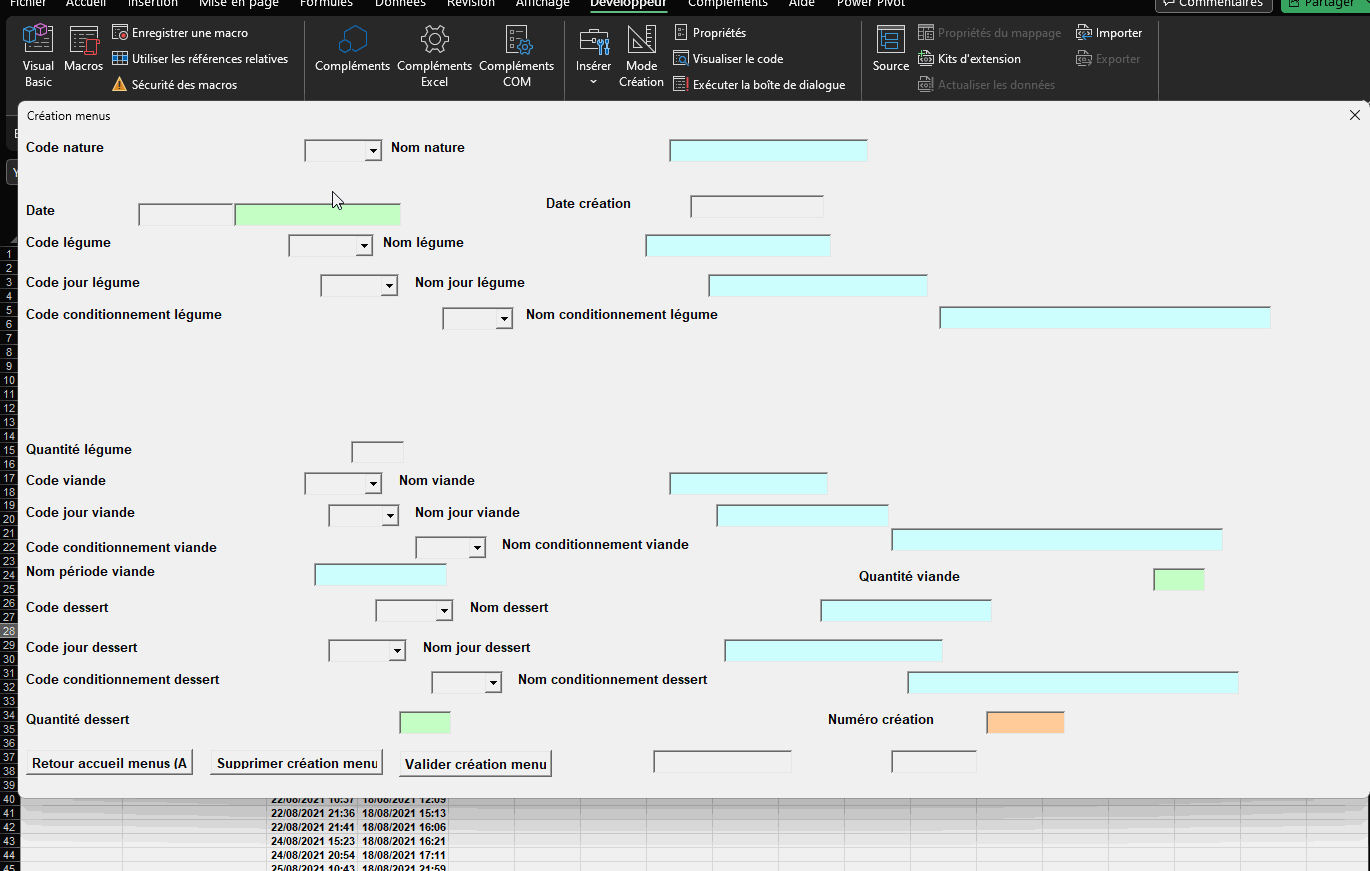Open the Power Pivot tab
Image resolution: width=1370 pixels, height=871 pixels.
(x=870, y=3)
